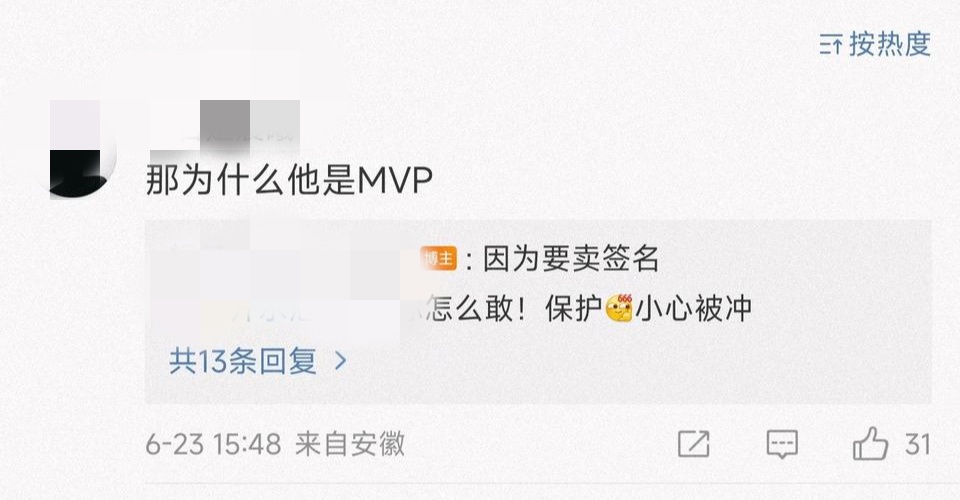The height and width of the screenshot is (500, 960).
Task: Open the commenter's round avatar
Action: tap(83, 149)
